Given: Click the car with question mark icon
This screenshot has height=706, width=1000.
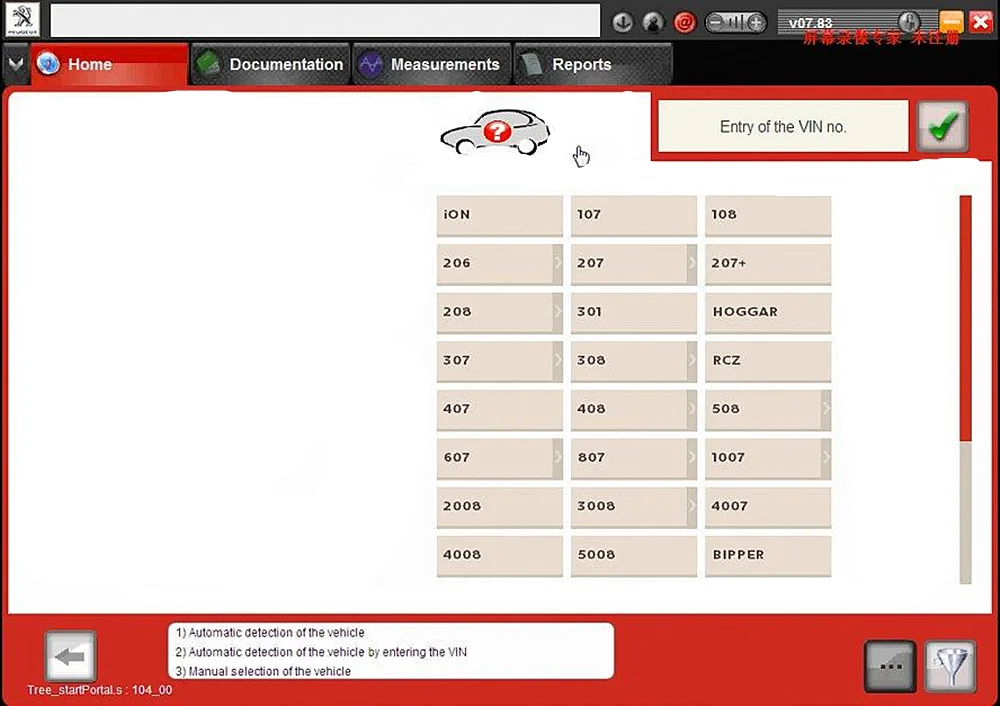Looking at the screenshot, I should coord(495,131).
